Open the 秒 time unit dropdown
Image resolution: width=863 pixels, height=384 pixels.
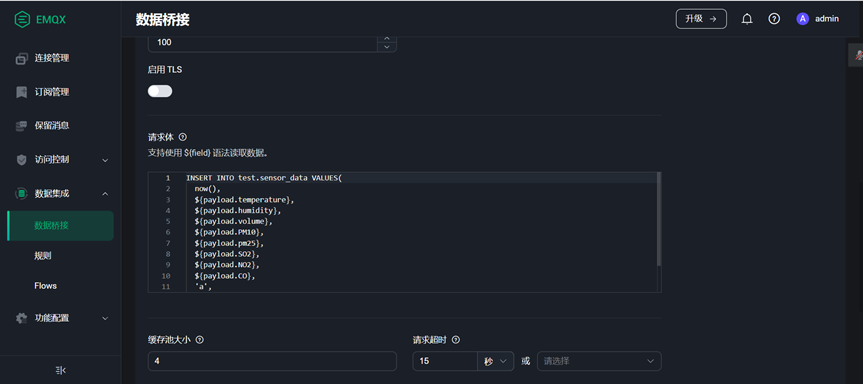pyautogui.click(x=495, y=361)
